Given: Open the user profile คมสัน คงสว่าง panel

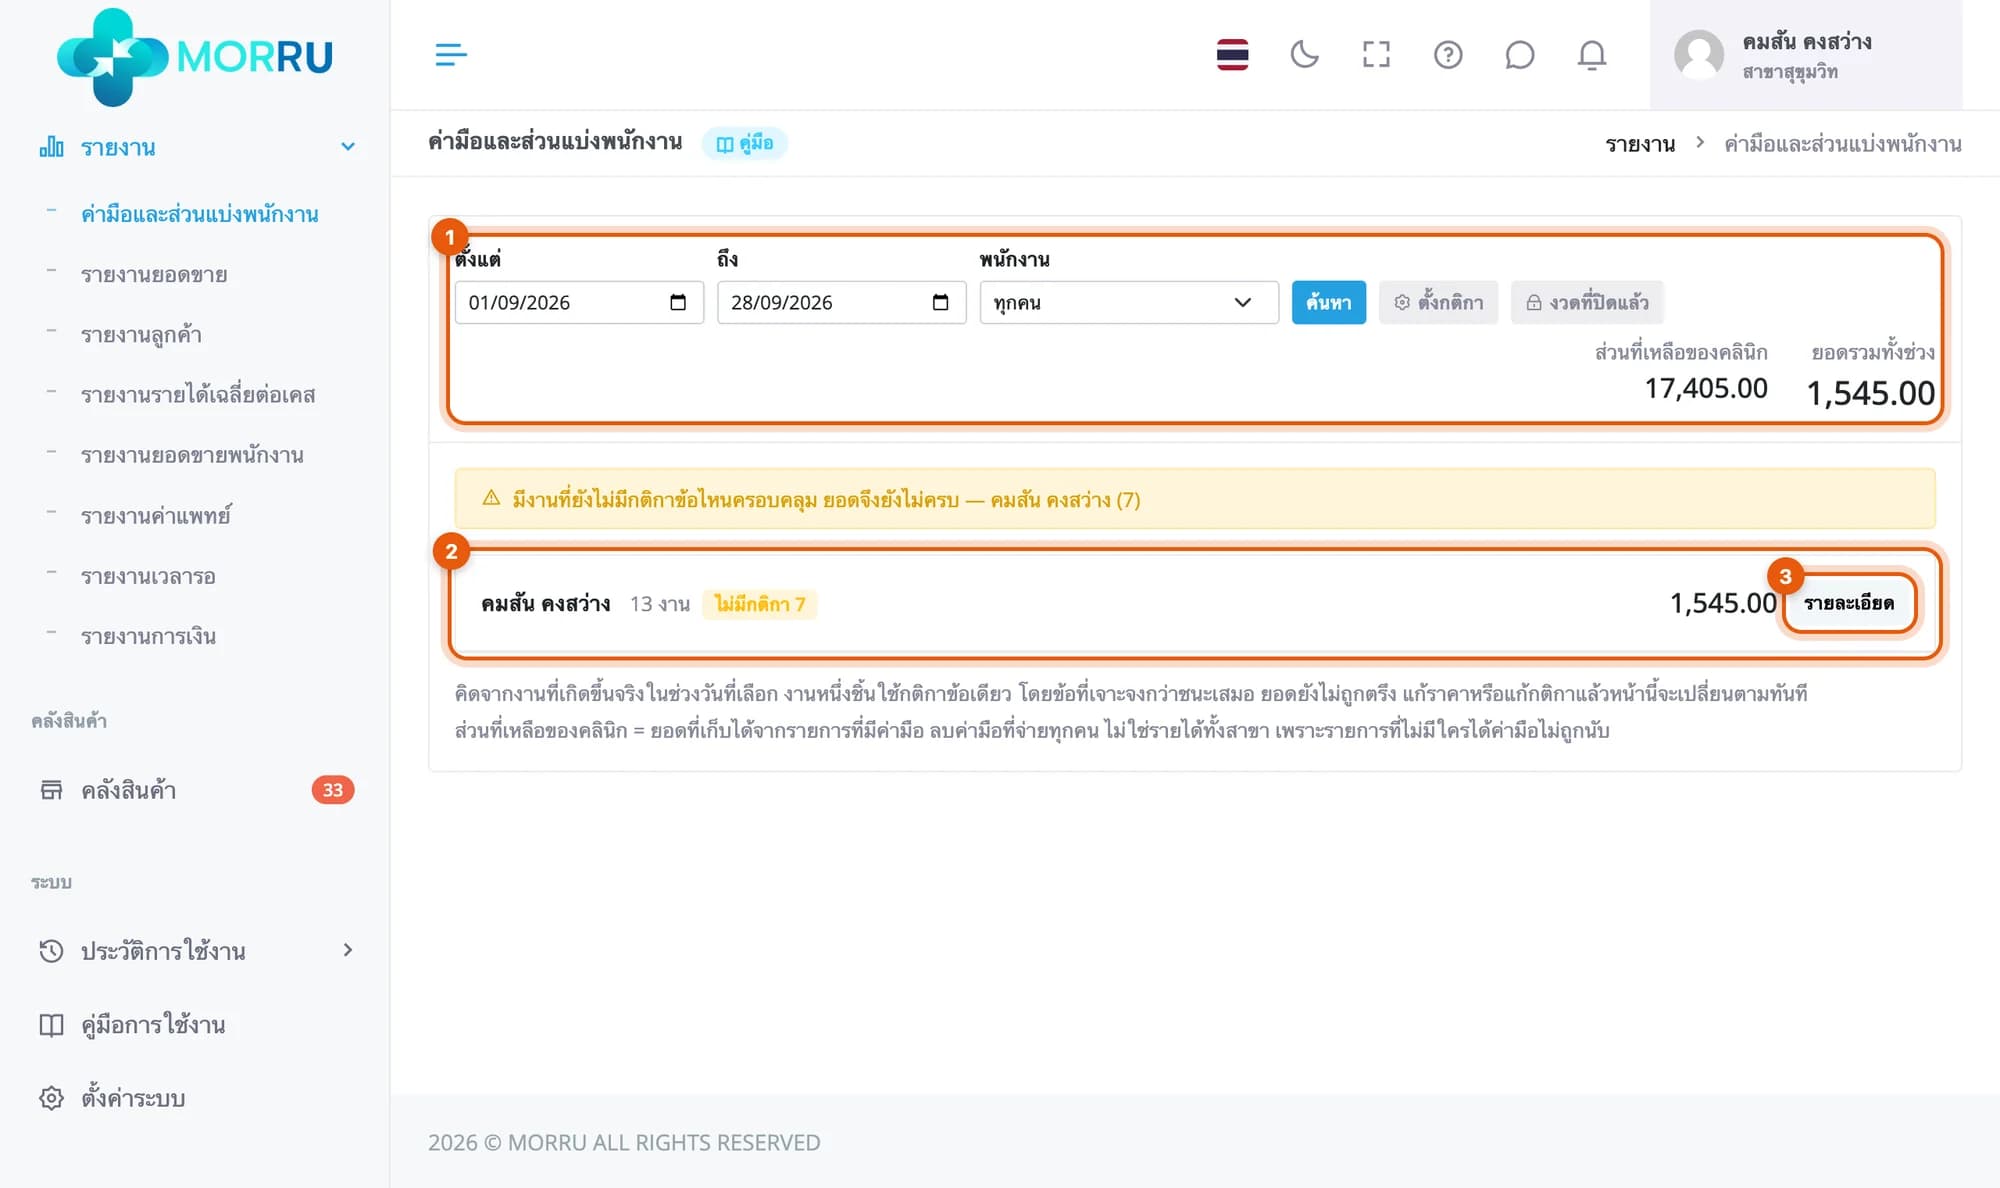Looking at the screenshot, I should (x=1805, y=55).
